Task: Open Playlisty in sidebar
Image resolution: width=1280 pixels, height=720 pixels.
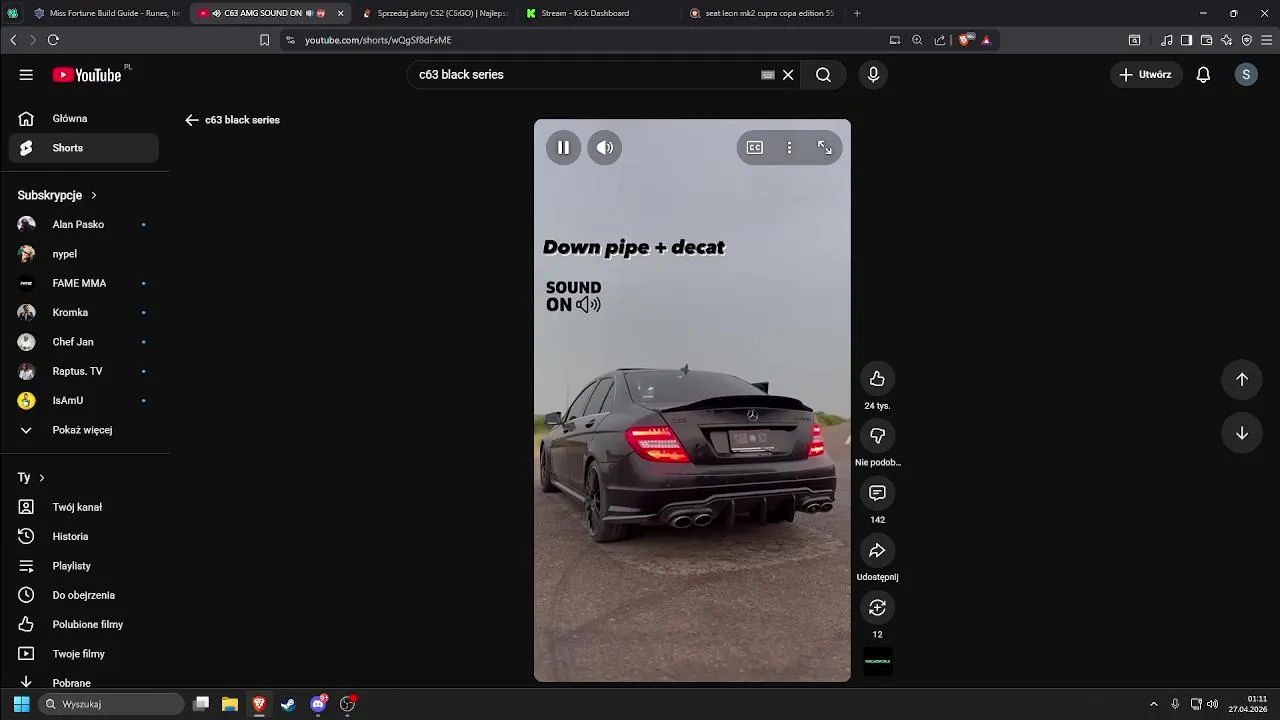Action: [84, 566]
